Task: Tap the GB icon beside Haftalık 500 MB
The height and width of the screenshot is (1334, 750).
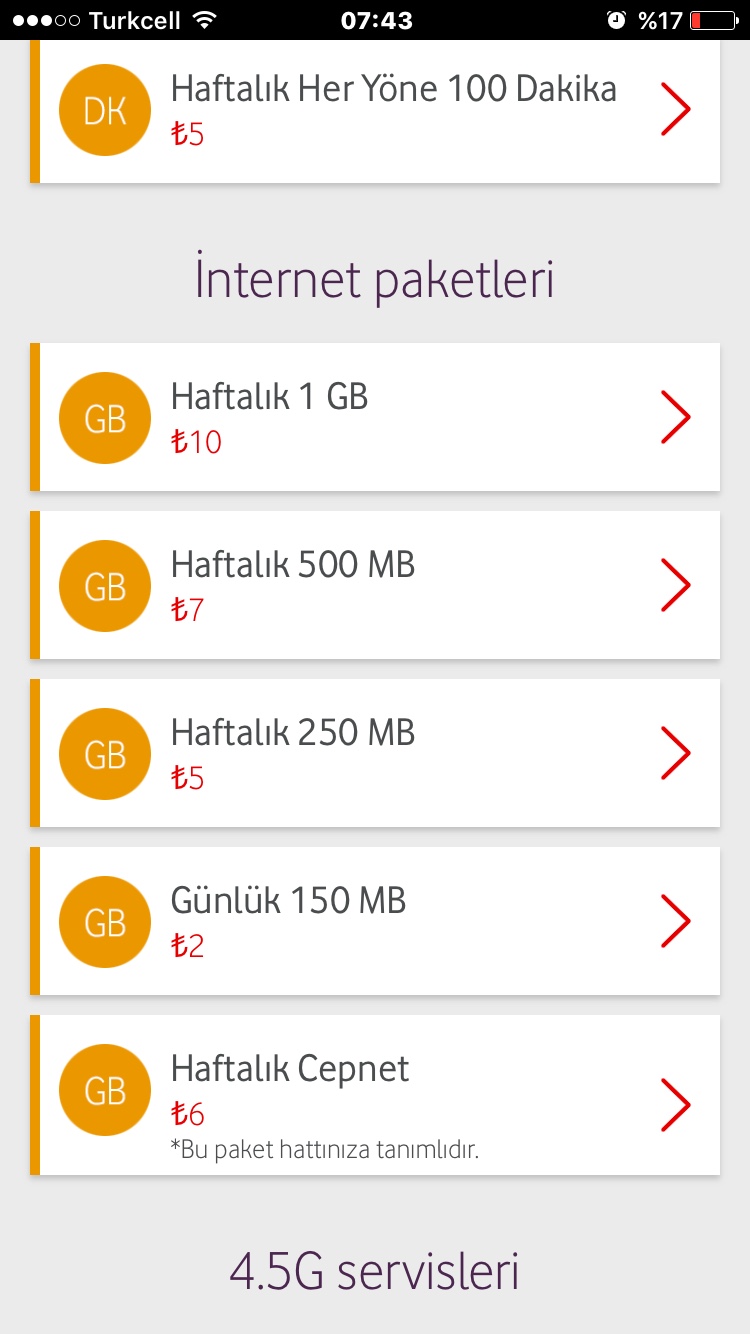Action: pyautogui.click(x=105, y=586)
